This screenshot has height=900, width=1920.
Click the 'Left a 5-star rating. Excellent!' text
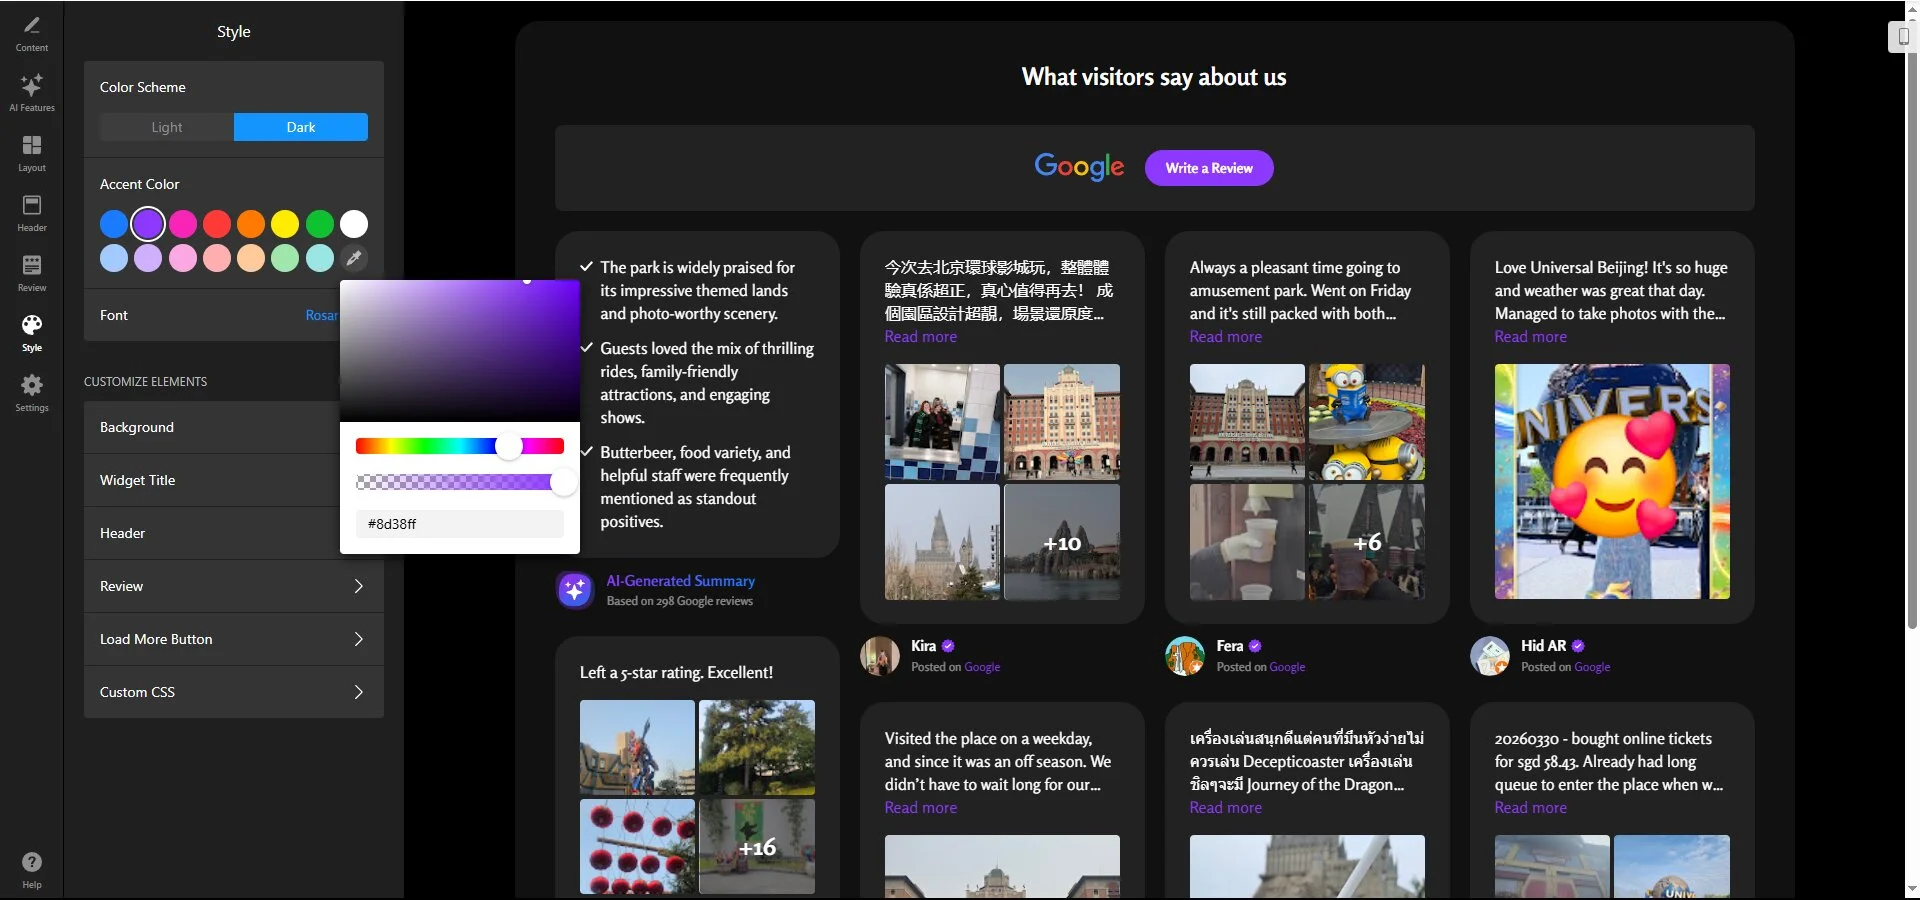coord(676,673)
